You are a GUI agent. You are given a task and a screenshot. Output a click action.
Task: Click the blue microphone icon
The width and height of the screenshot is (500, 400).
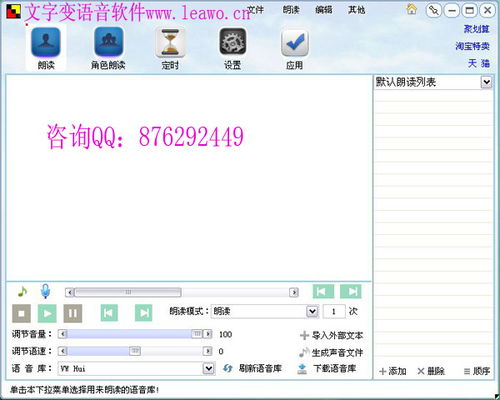pyautogui.click(x=45, y=291)
